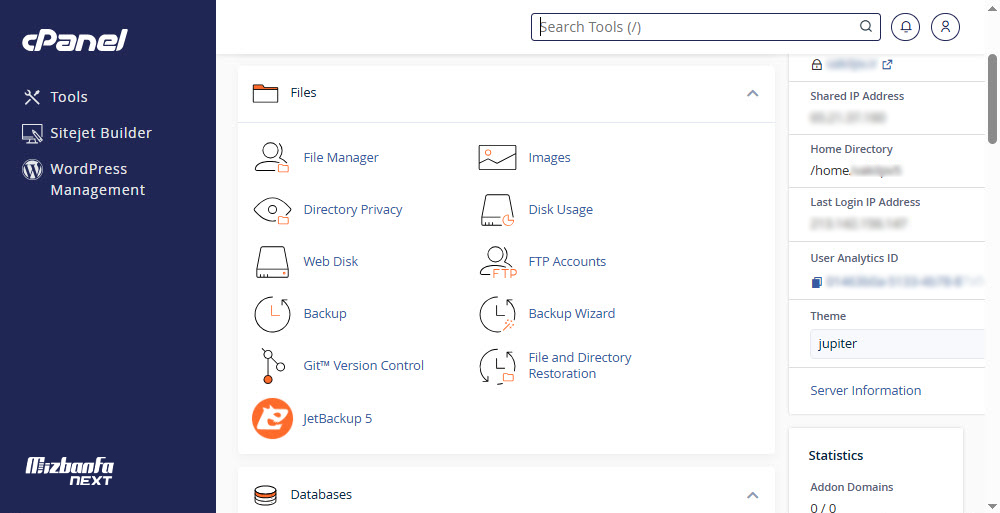
Task: Open the FTP Accounts link
Action: [x=567, y=262]
